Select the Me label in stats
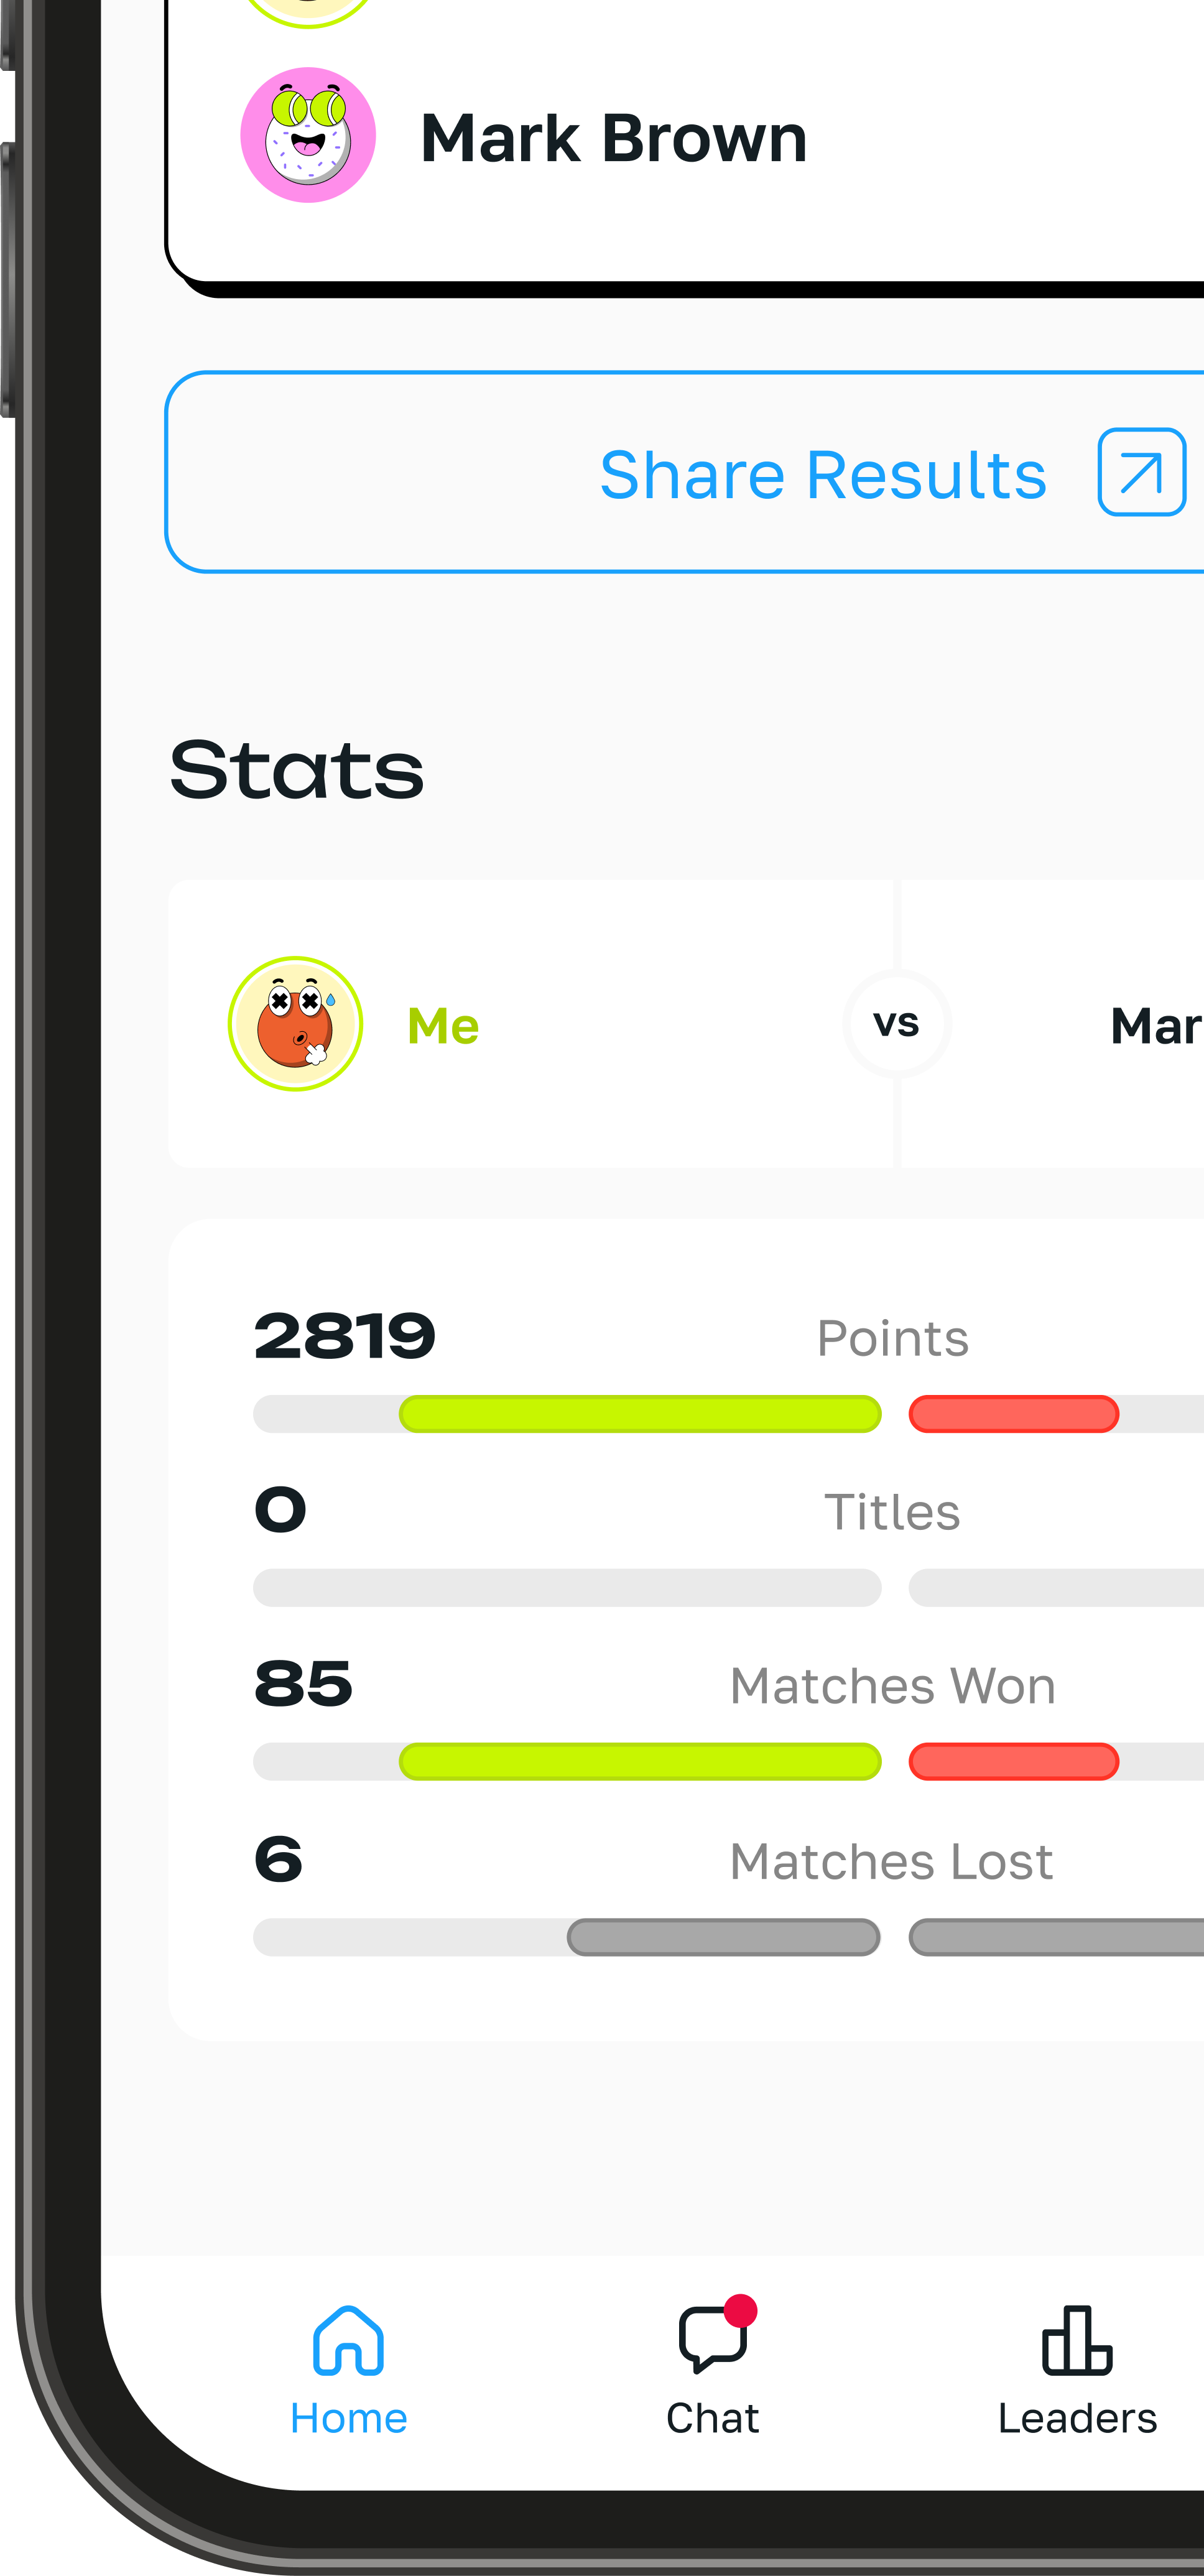The height and width of the screenshot is (2576, 1204). click(443, 1026)
